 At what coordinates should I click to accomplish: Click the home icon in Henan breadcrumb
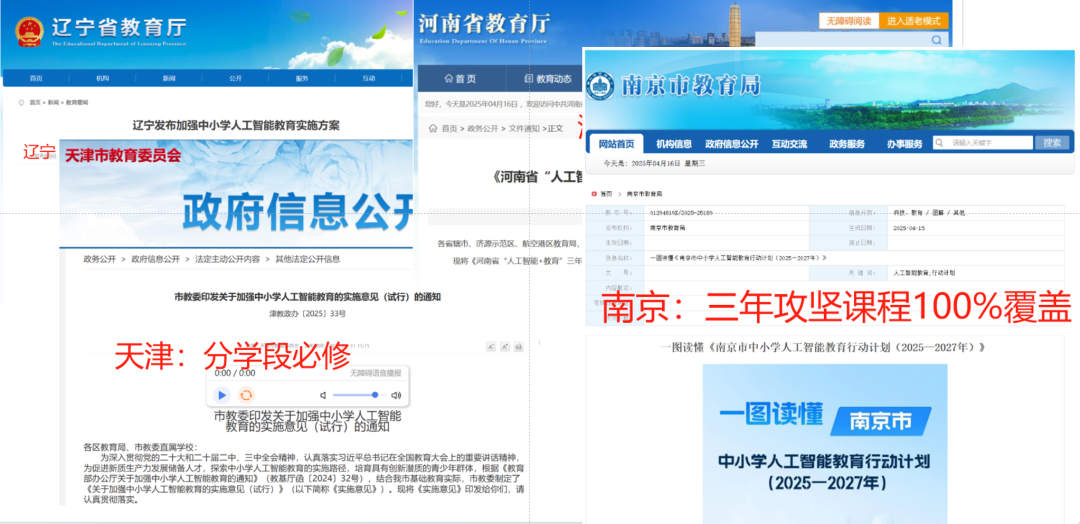[433, 128]
